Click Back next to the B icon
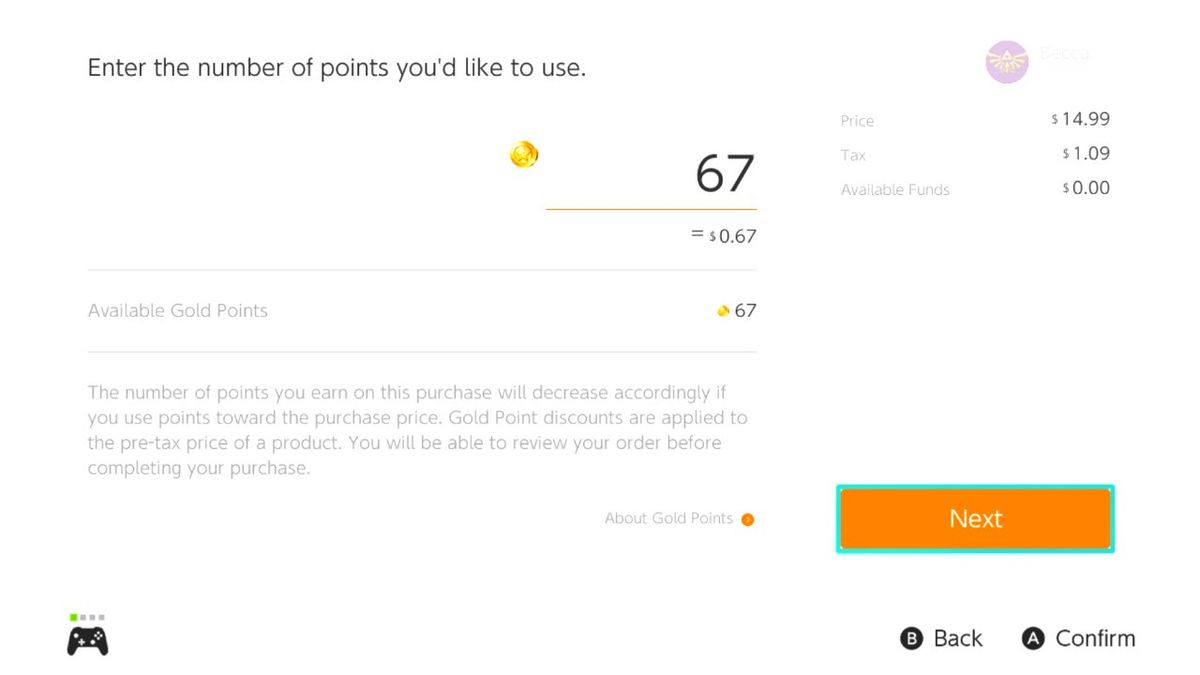 (957, 638)
